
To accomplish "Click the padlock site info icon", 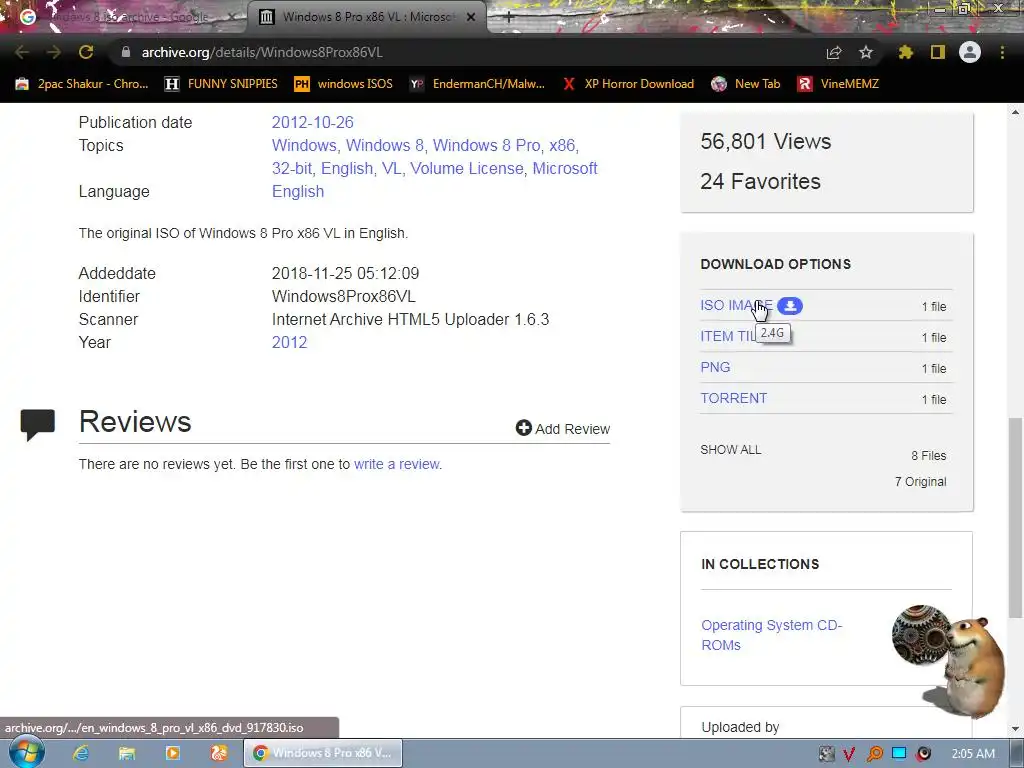I will (126, 52).
